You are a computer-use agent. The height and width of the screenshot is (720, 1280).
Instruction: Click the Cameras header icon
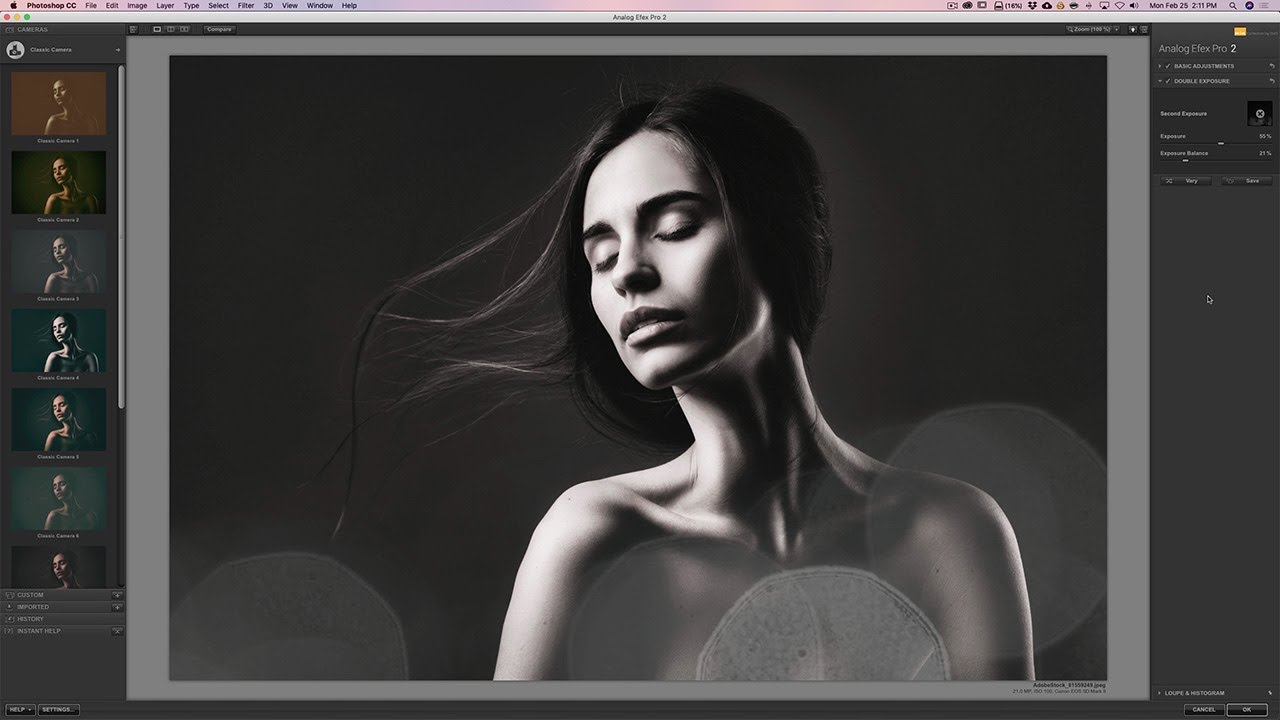pyautogui.click(x=10, y=29)
